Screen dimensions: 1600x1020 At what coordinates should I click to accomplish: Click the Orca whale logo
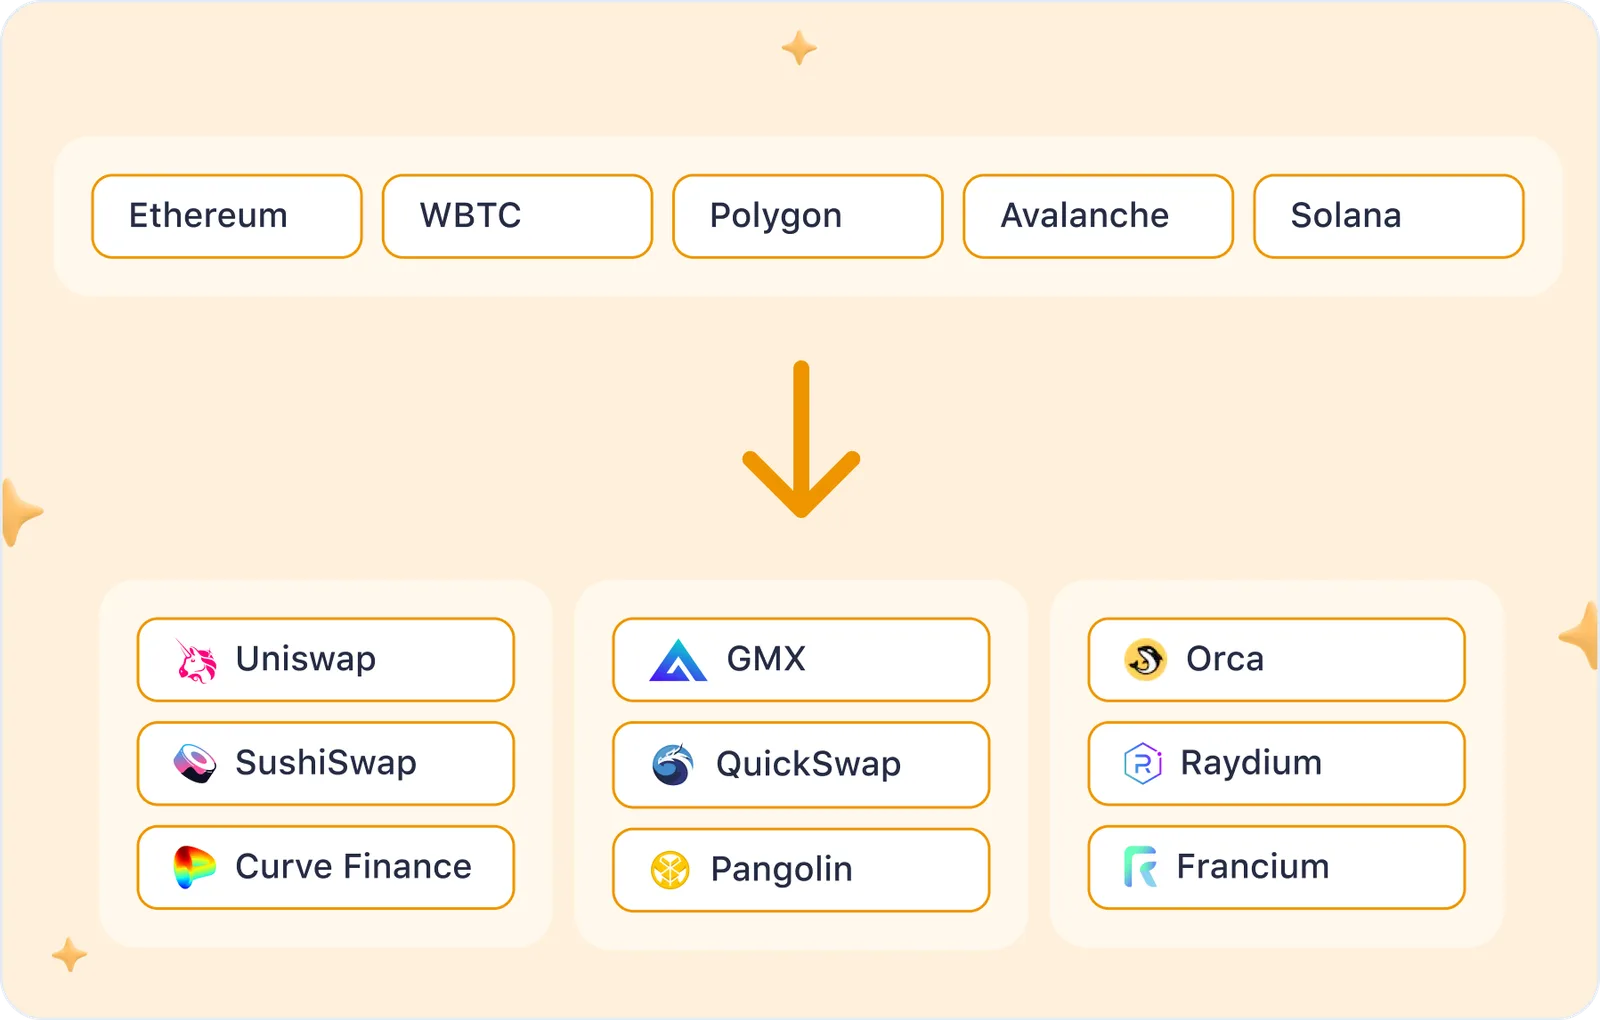[1145, 660]
